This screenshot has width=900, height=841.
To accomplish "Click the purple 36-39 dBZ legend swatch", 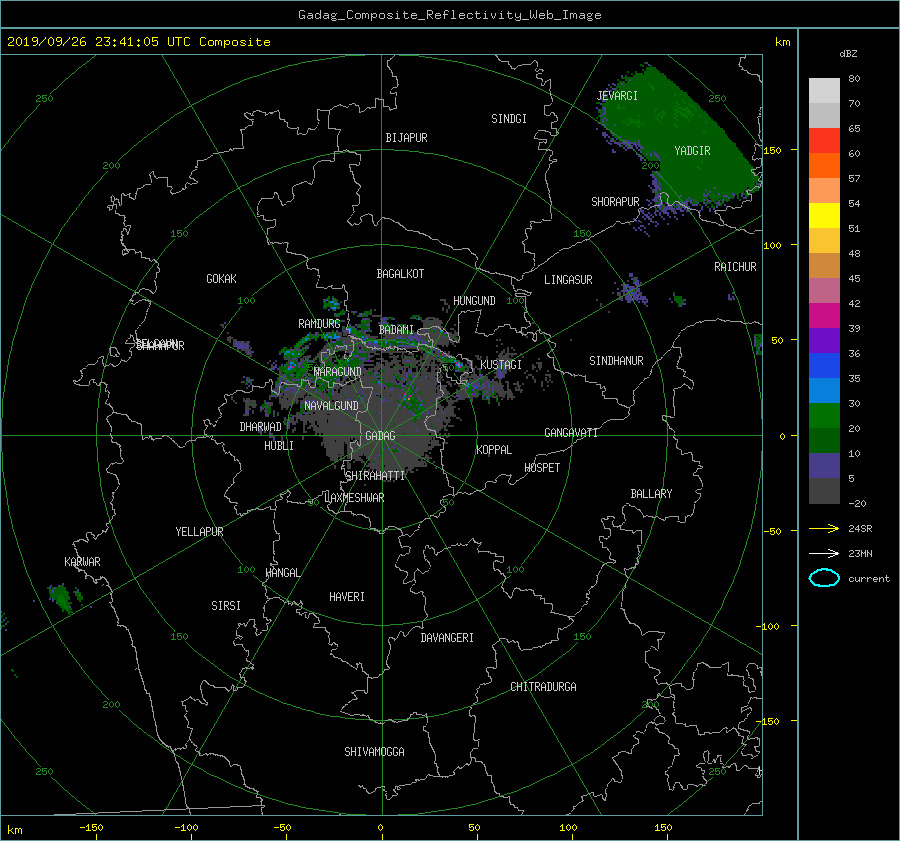I will [x=824, y=341].
